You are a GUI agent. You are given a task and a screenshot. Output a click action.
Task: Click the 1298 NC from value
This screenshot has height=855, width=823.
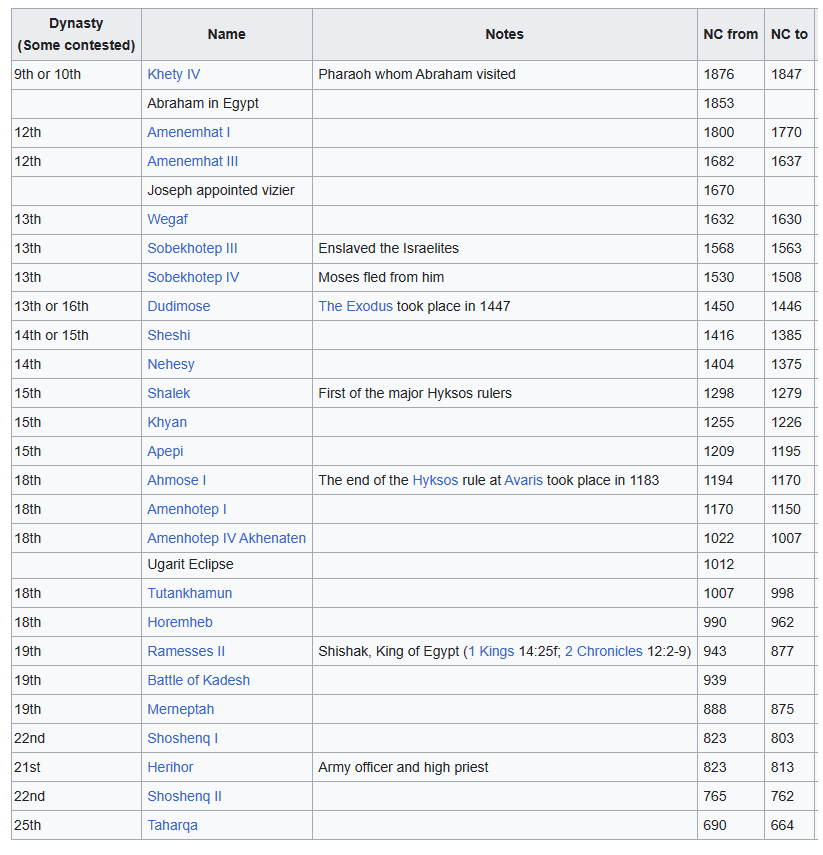719,393
